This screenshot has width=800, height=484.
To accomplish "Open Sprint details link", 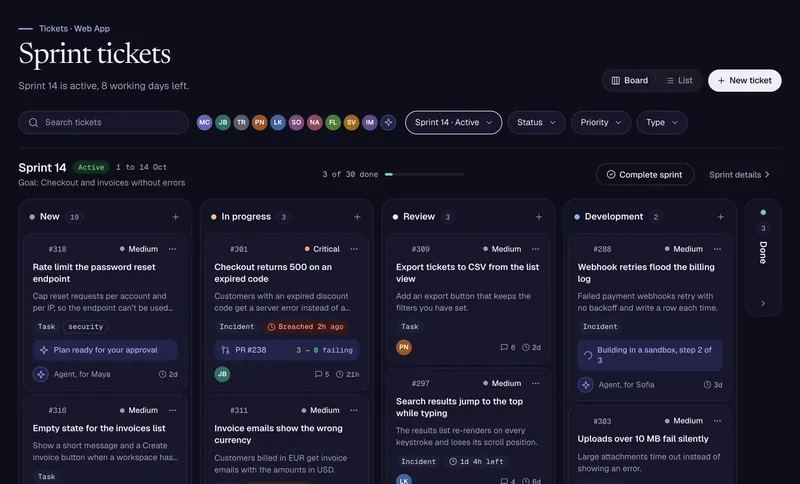I will (x=739, y=174).
